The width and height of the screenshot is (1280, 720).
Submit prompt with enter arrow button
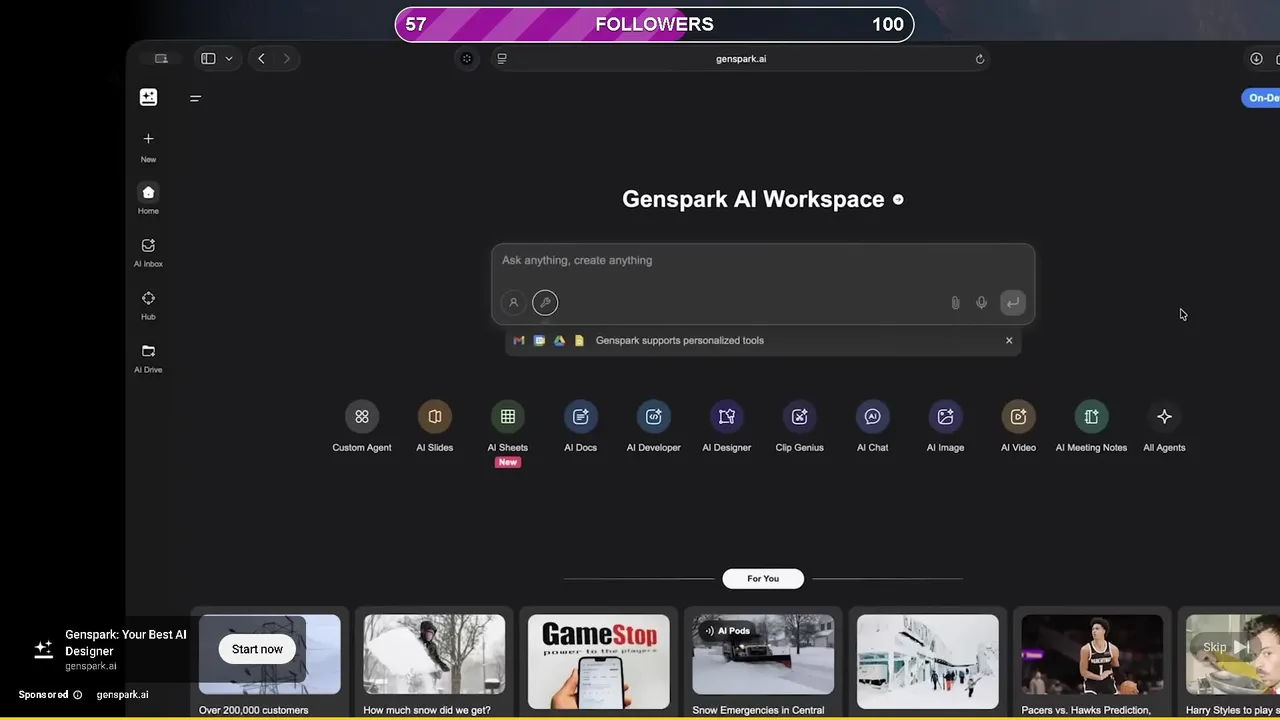click(1013, 303)
